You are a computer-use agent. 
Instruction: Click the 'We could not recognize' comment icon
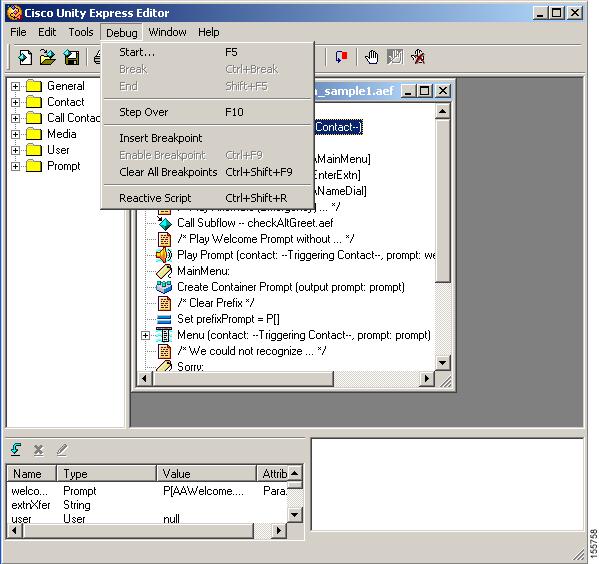(165, 351)
